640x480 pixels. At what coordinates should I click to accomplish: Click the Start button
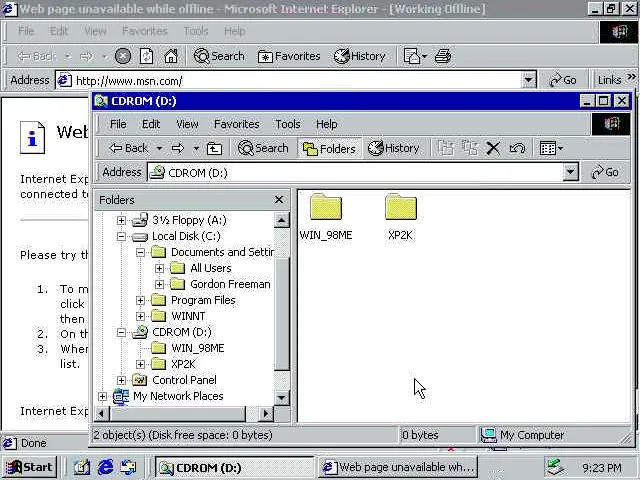tap(29, 467)
